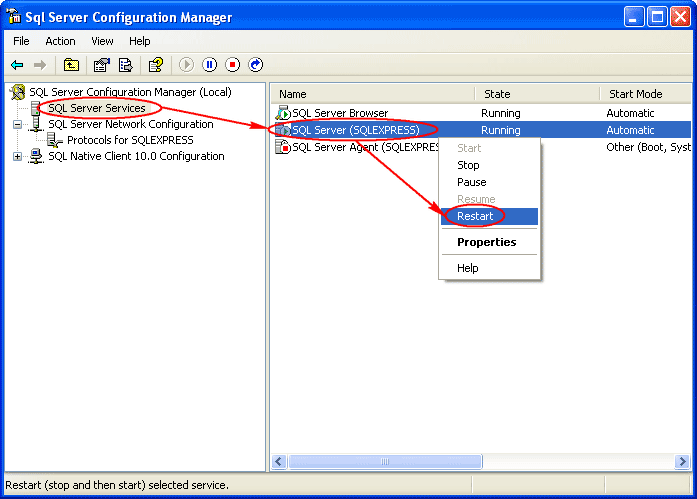Click the Help toolbar icon
The image size is (697, 499).
(155, 65)
